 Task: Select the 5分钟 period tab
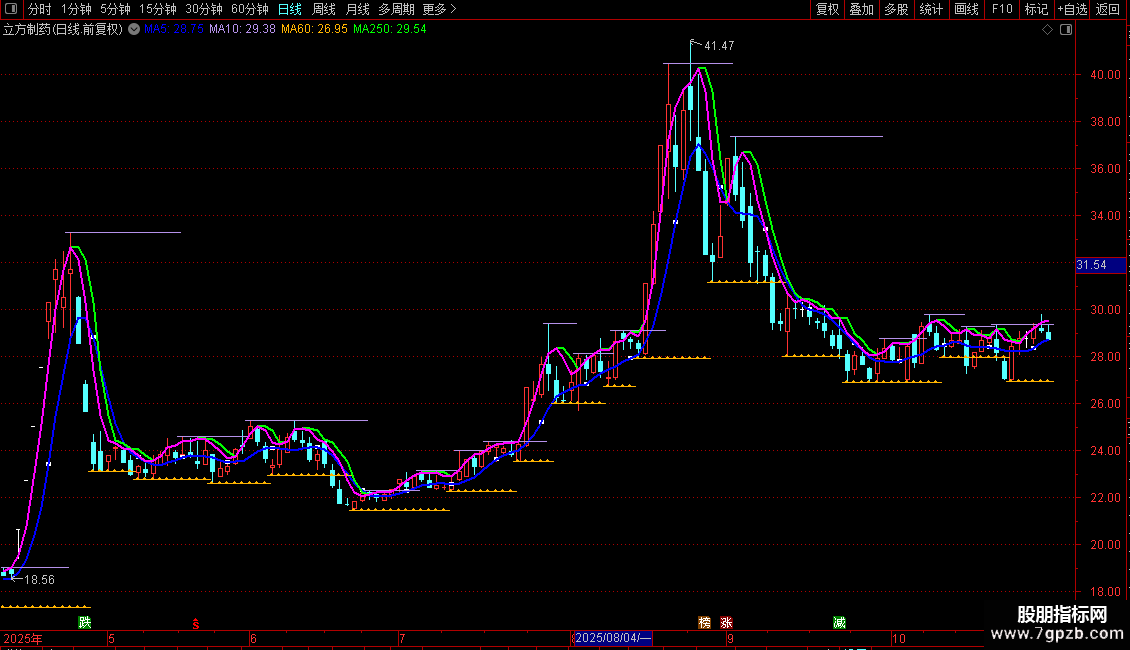[x=115, y=9]
